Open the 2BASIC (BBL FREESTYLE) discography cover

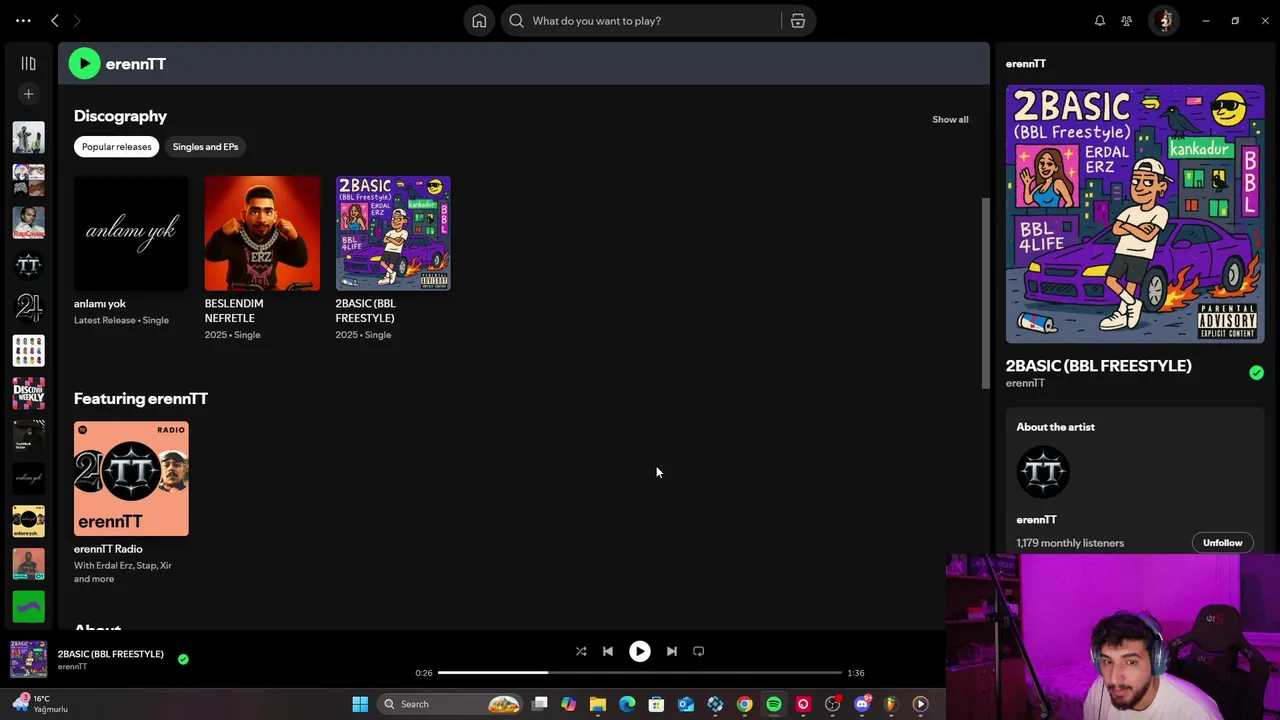[393, 233]
